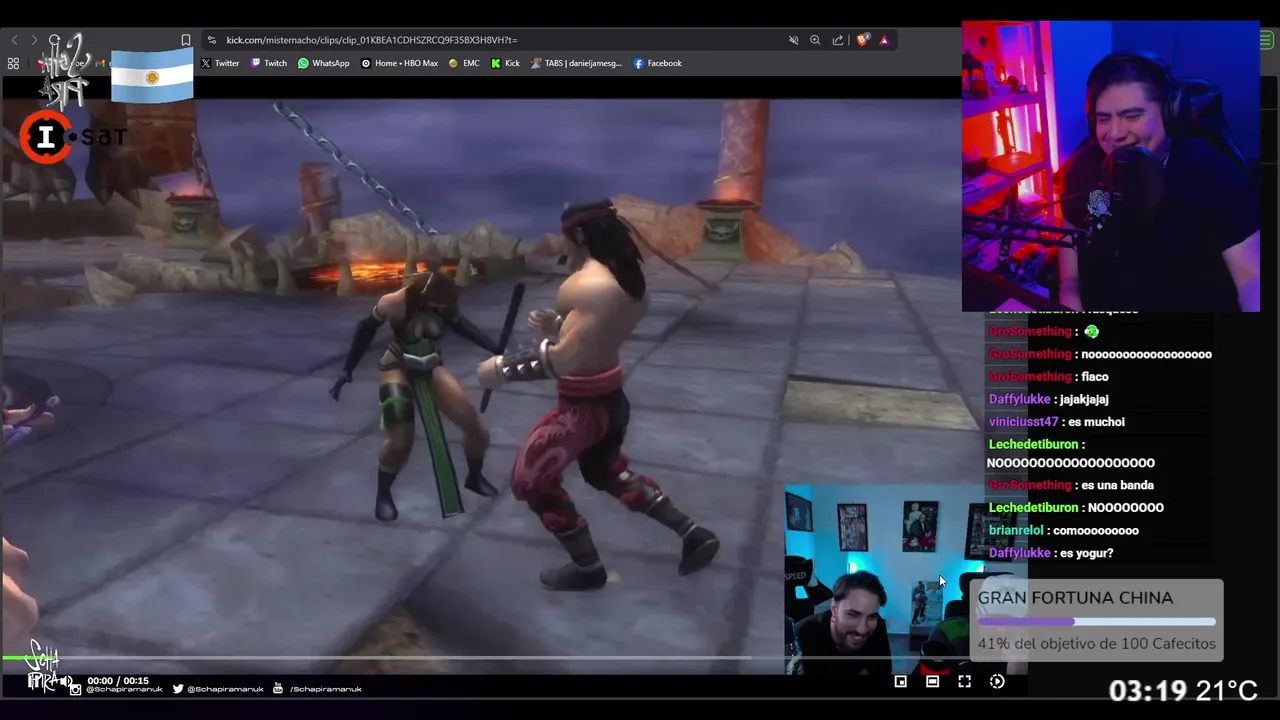Open the Twitter bookmark

point(220,63)
